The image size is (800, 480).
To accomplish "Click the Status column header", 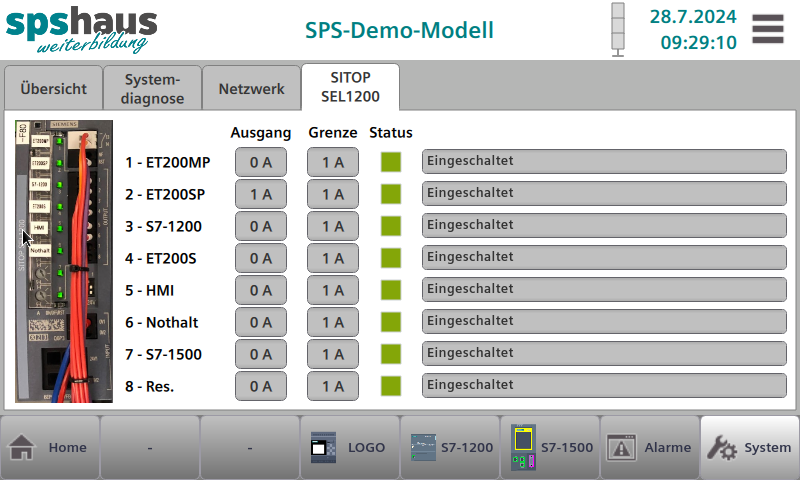I will tap(391, 132).
